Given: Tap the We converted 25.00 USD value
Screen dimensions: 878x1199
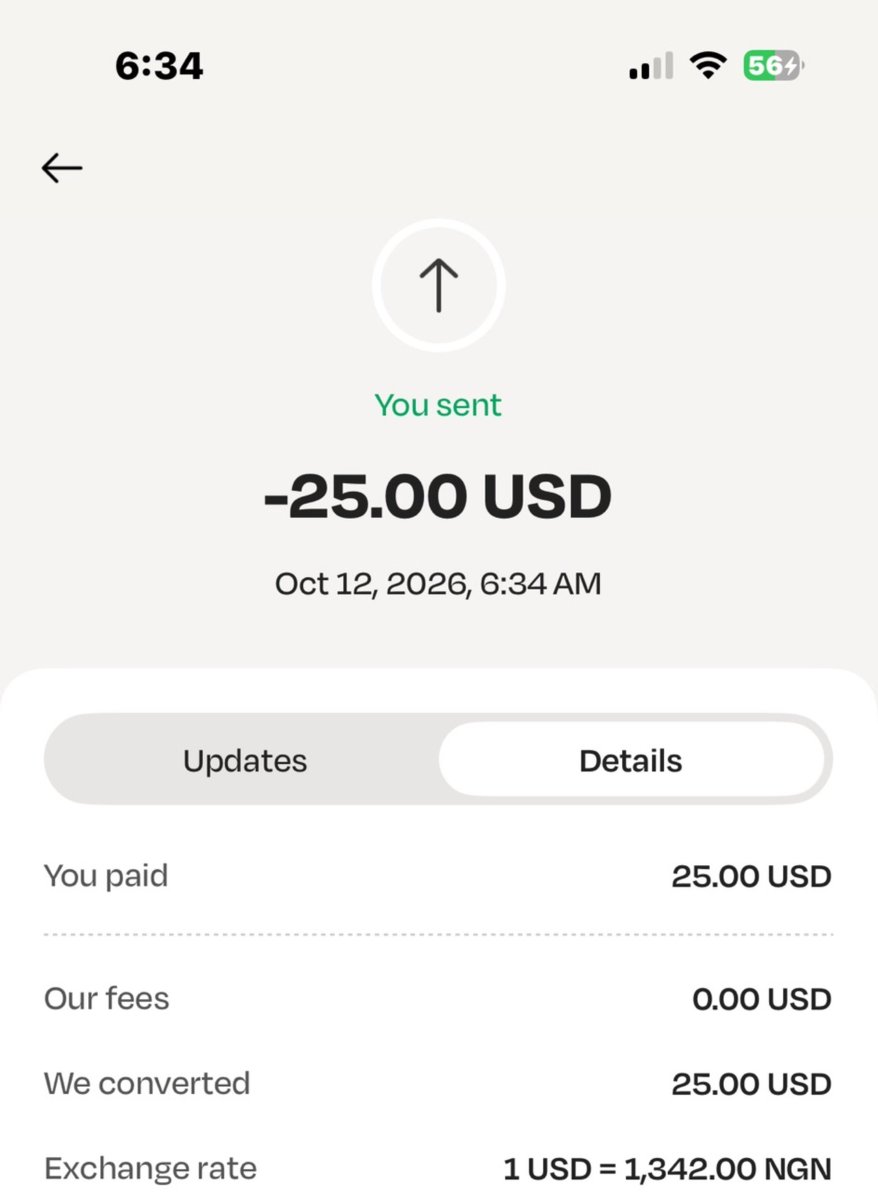Looking at the screenshot, I should (752, 1084).
